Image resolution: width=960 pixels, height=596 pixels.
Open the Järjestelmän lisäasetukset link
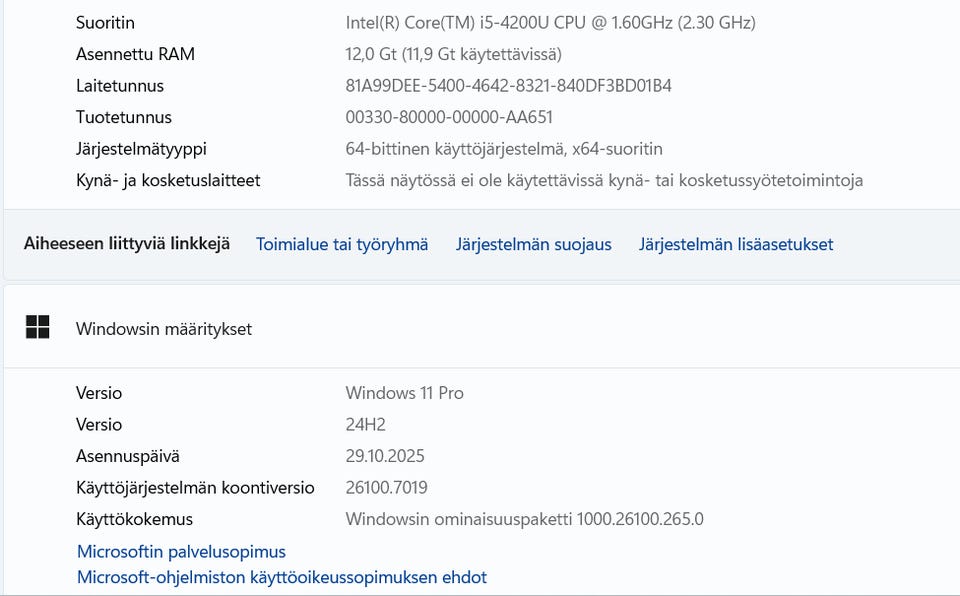point(735,244)
